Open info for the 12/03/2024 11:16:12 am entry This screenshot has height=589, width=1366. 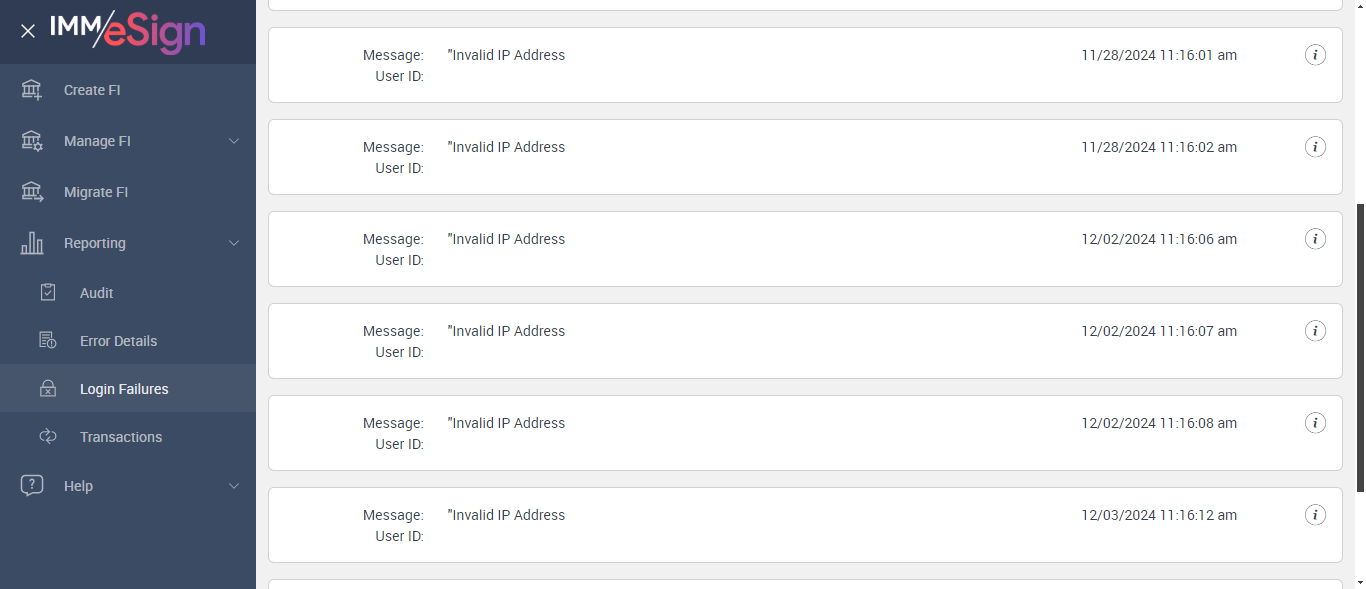click(x=1316, y=515)
